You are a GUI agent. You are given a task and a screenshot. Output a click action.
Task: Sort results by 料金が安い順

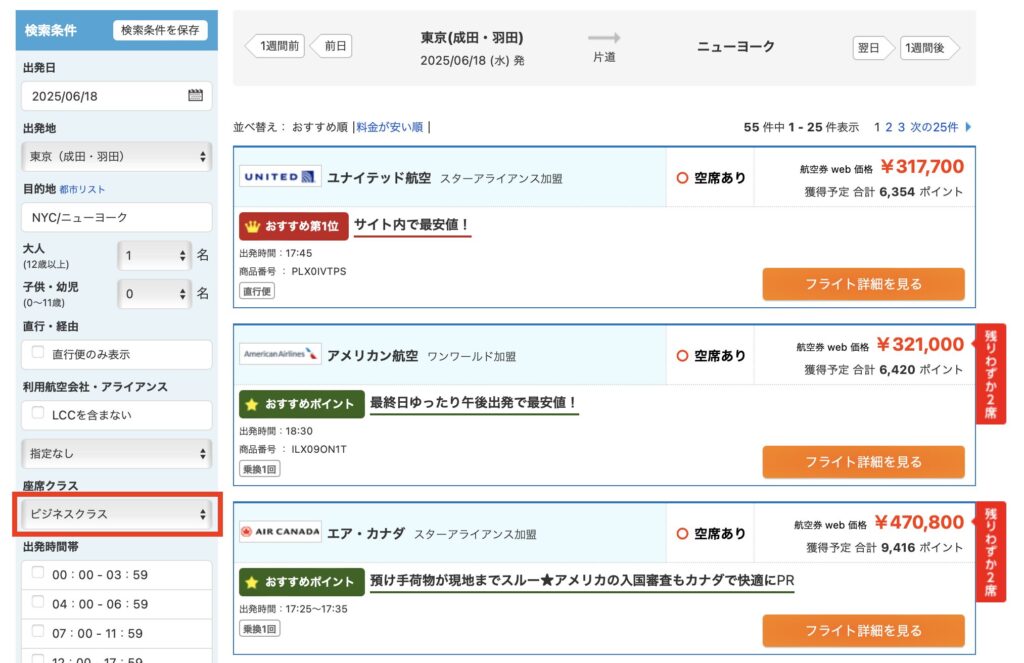(x=390, y=127)
